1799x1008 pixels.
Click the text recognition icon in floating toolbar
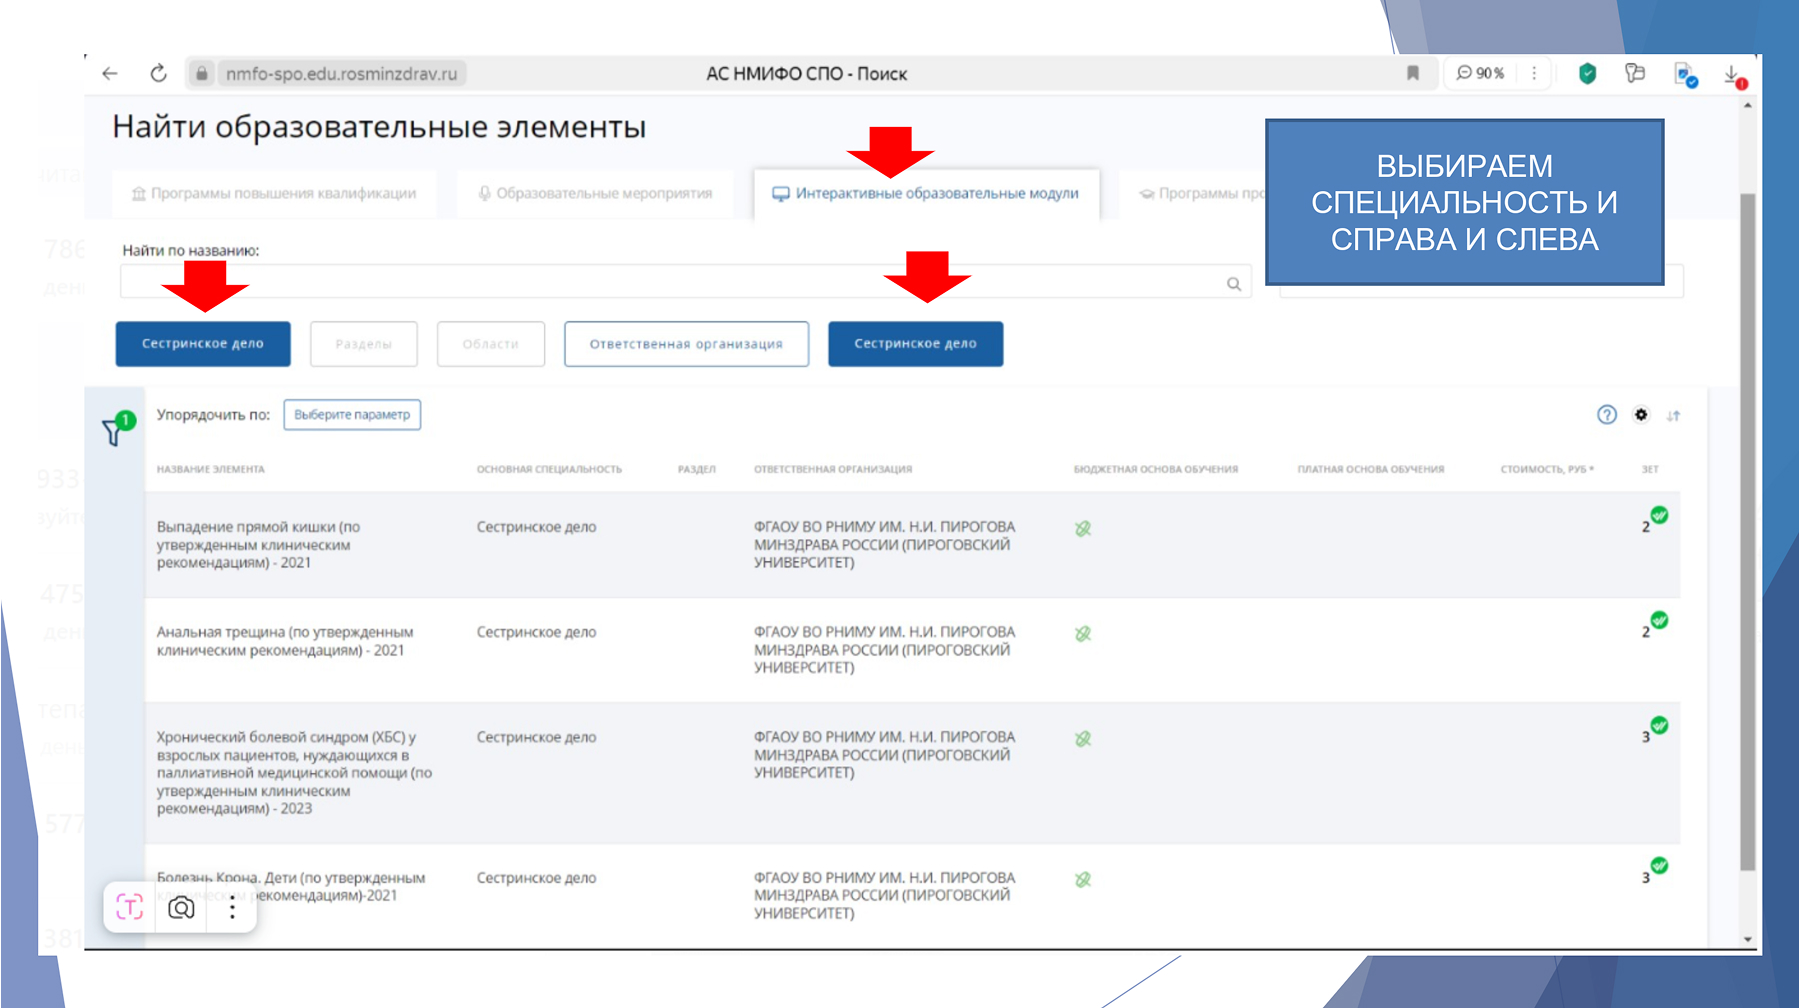pyautogui.click(x=130, y=907)
